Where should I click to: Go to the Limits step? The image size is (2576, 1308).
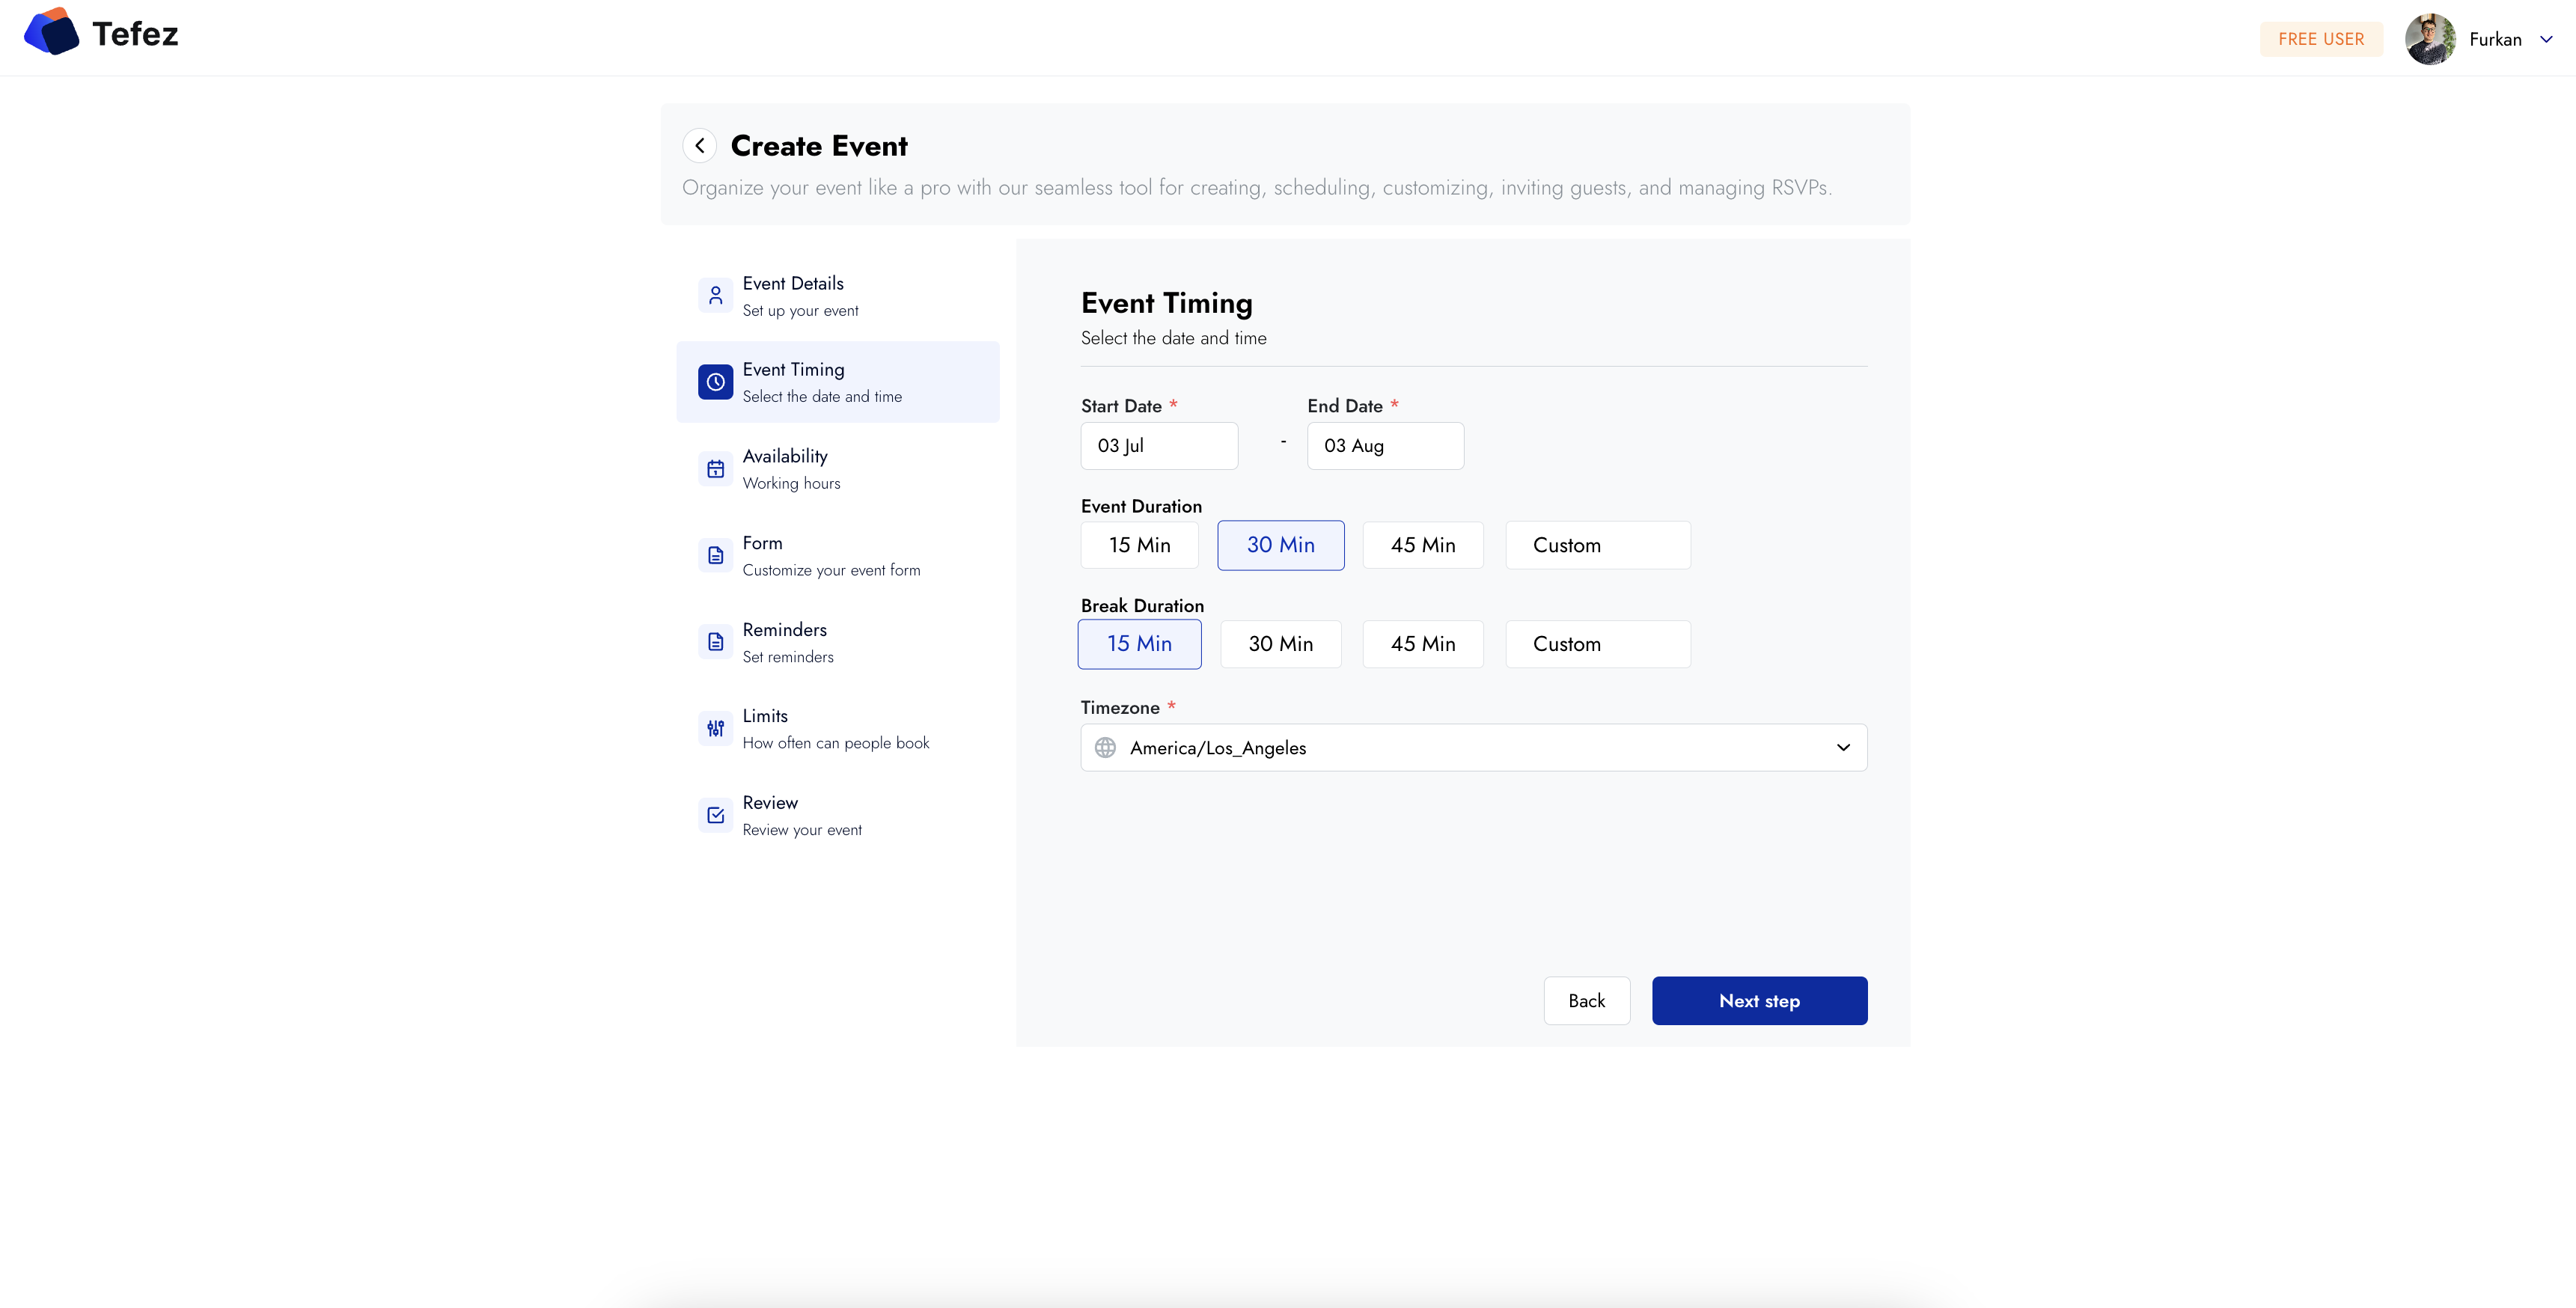pos(838,728)
